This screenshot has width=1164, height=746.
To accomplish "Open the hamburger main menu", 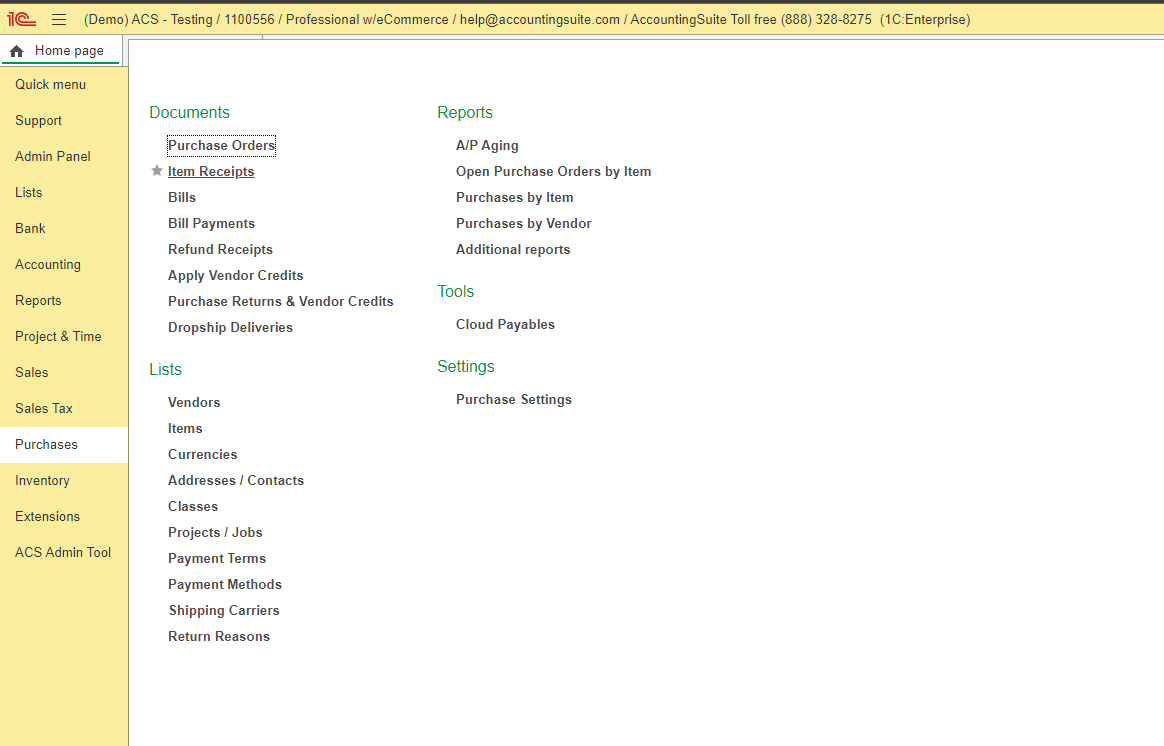I will pyautogui.click(x=59, y=20).
